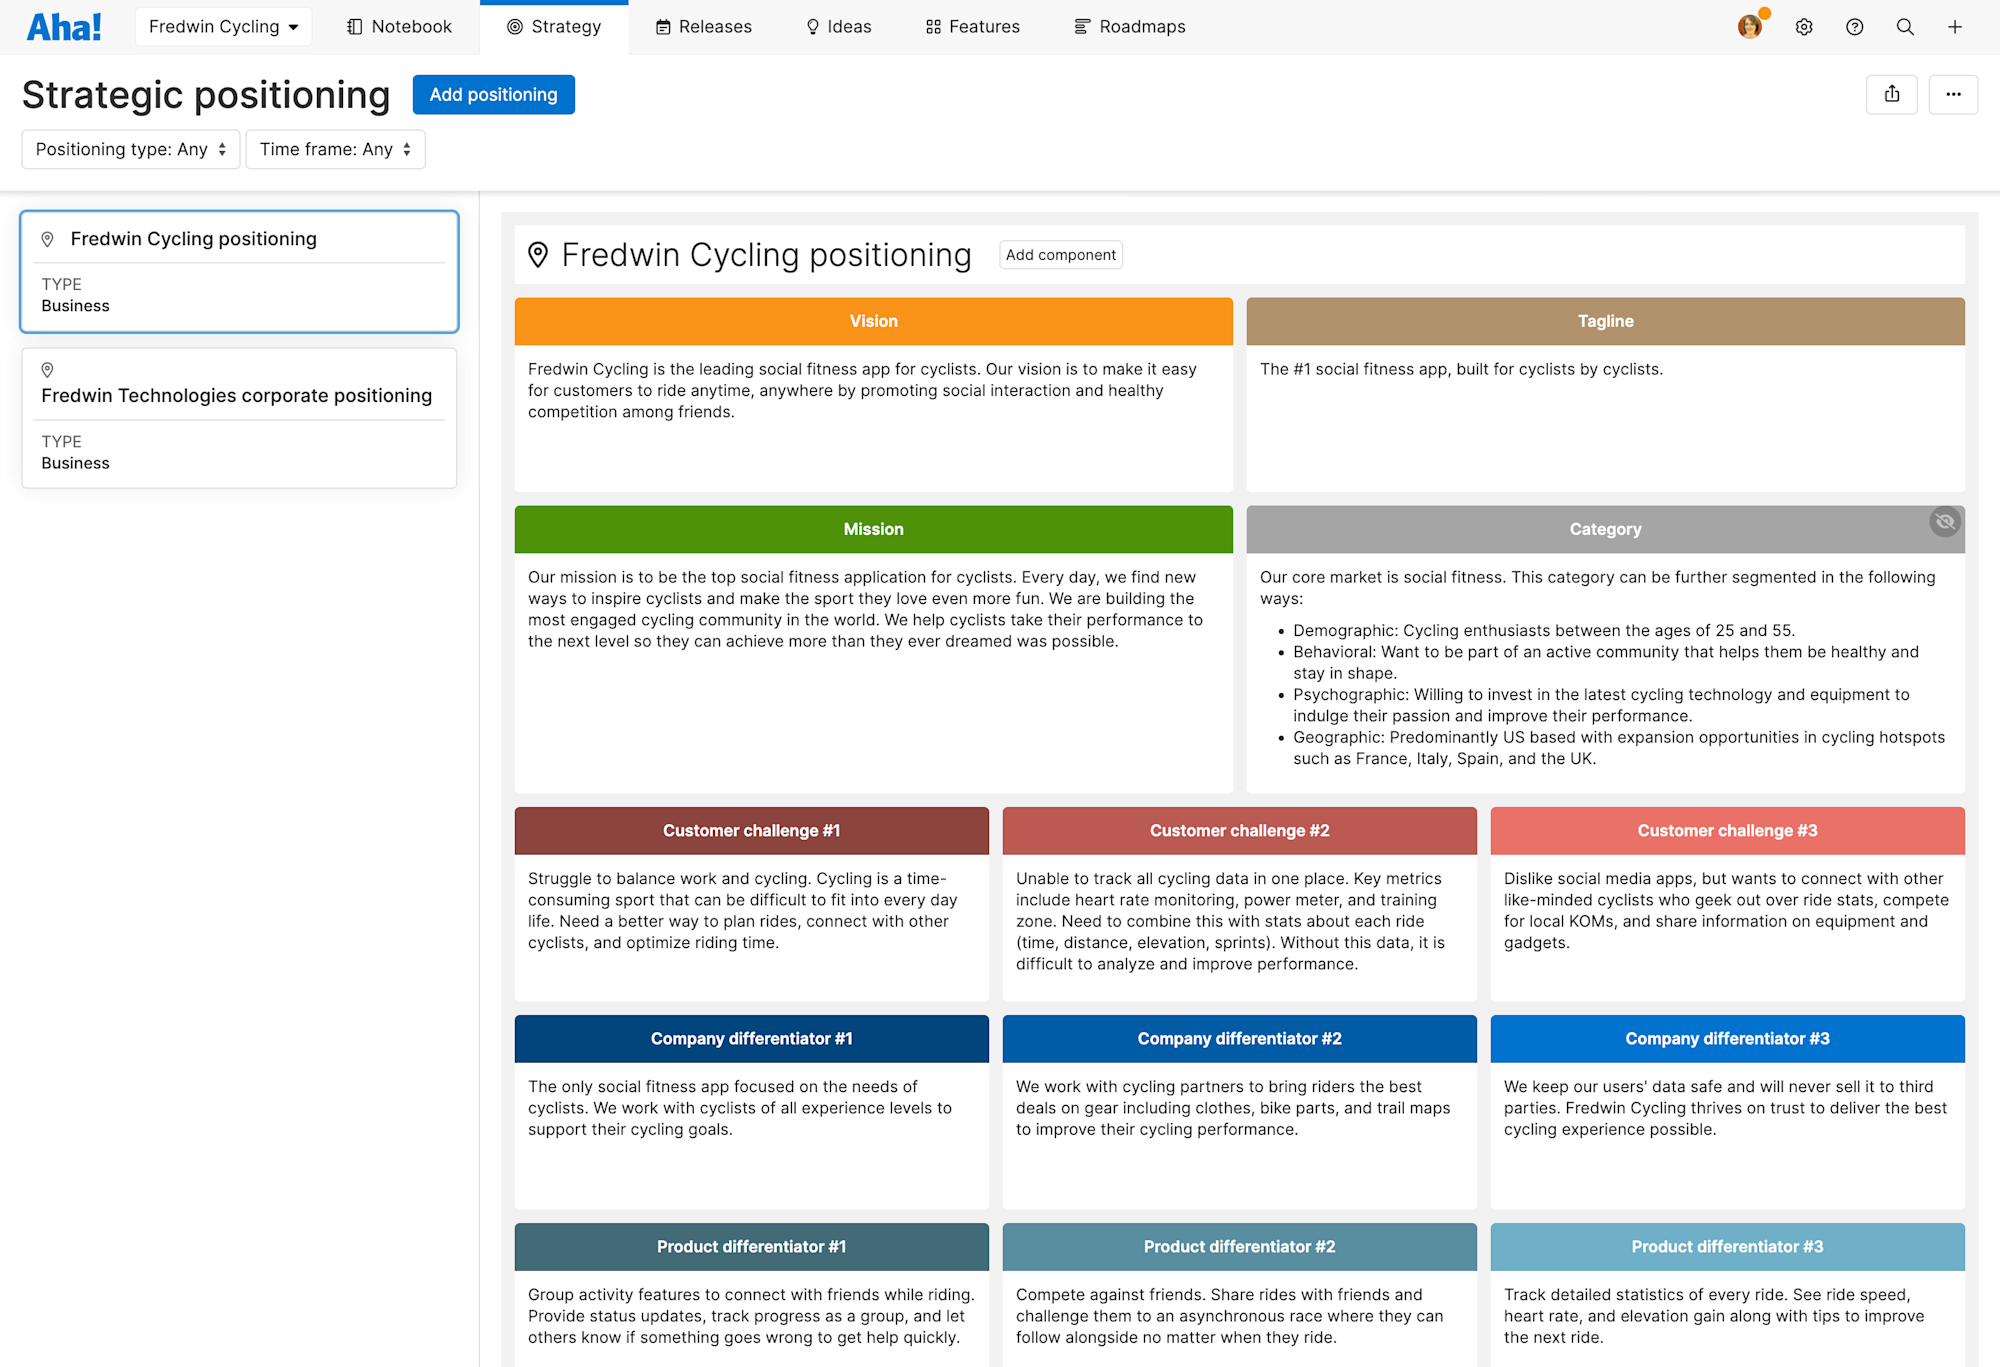The height and width of the screenshot is (1367, 2000).
Task: Open the Roadmaps tab
Action: tap(1129, 27)
